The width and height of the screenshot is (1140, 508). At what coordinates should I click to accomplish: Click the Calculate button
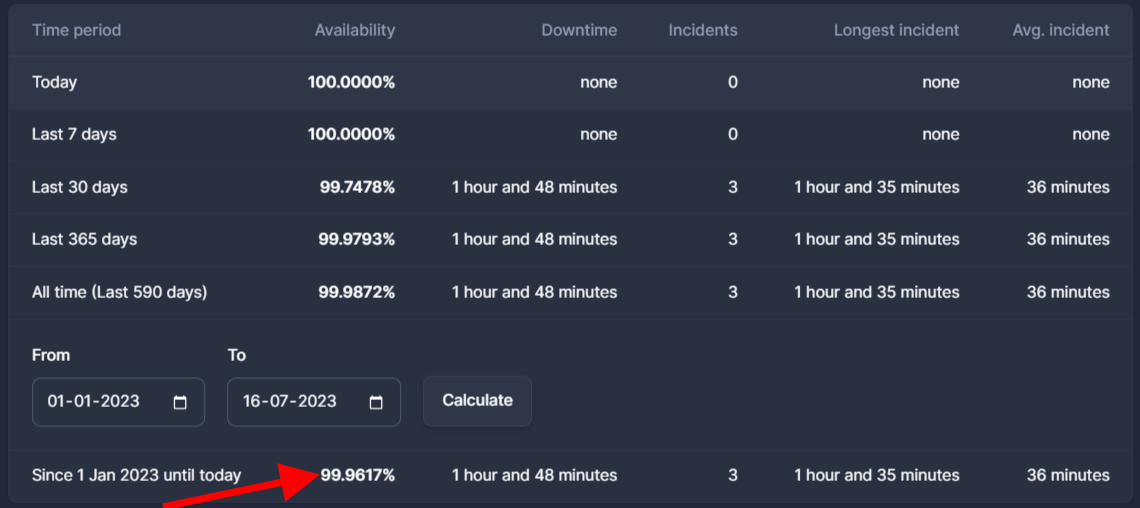pos(478,400)
